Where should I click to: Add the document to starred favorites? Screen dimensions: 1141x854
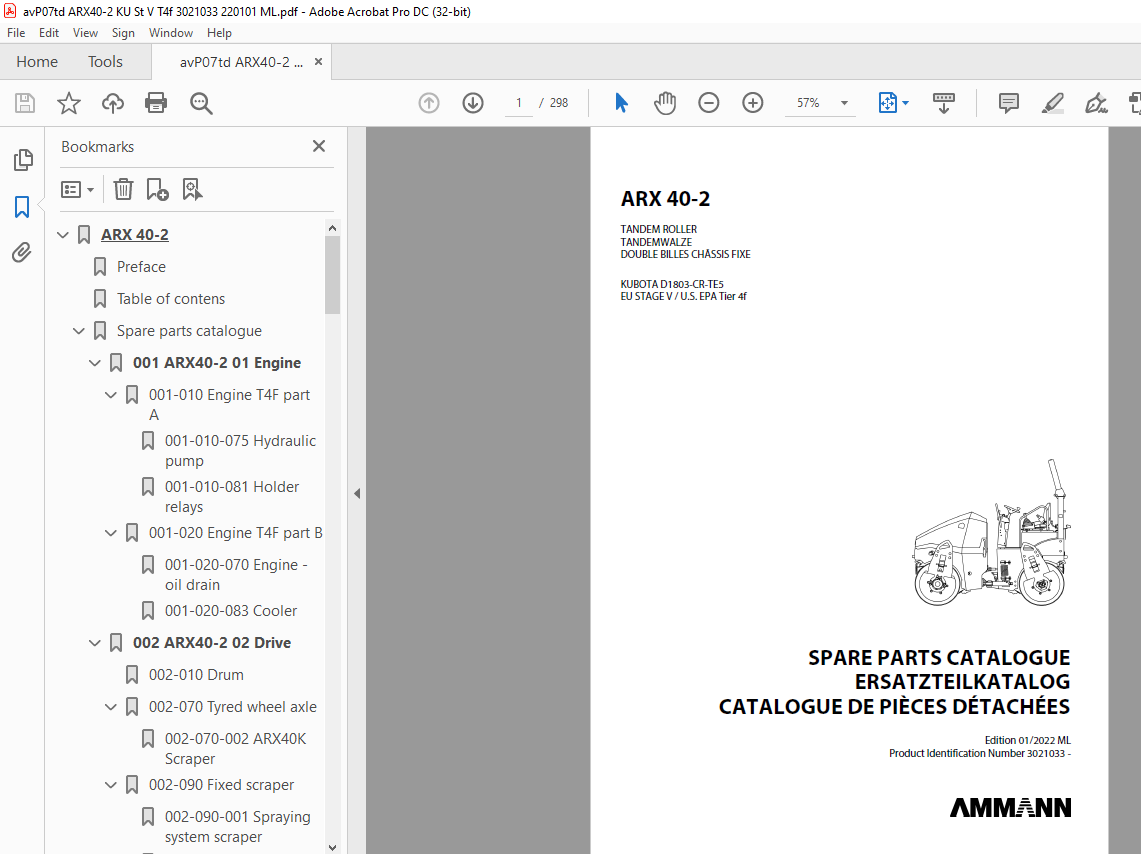[68, 103]
